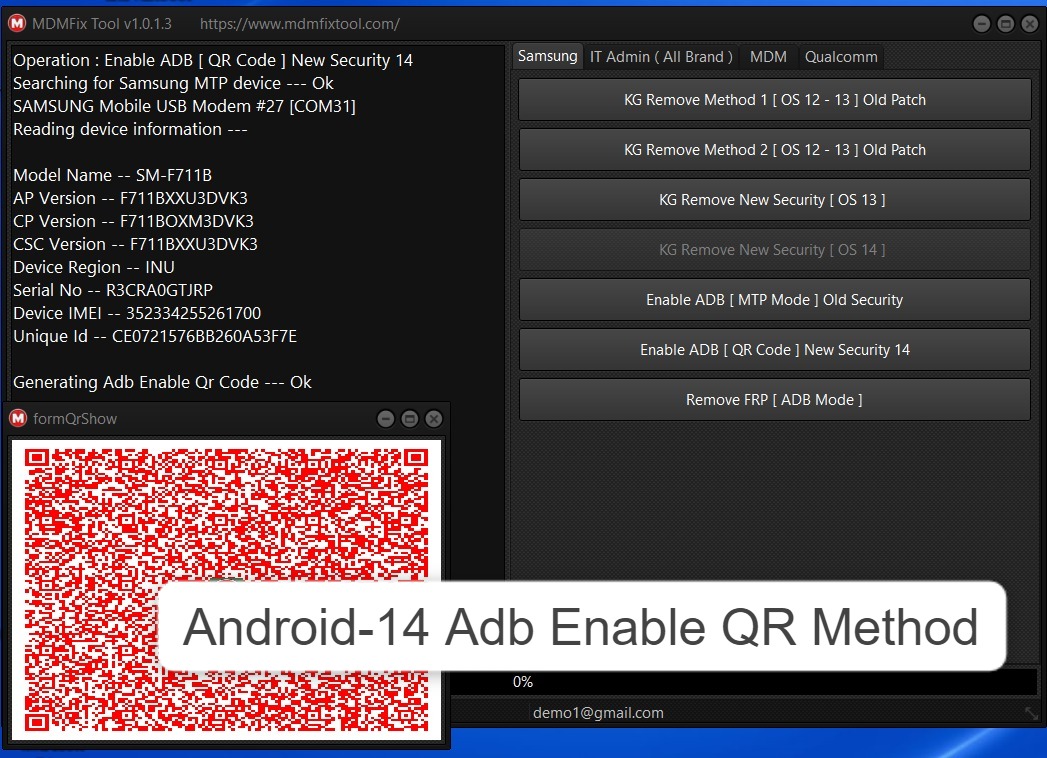Switch to the Qualcomm tab
The width and height of the screenshot is (1047, 758).
841,57
